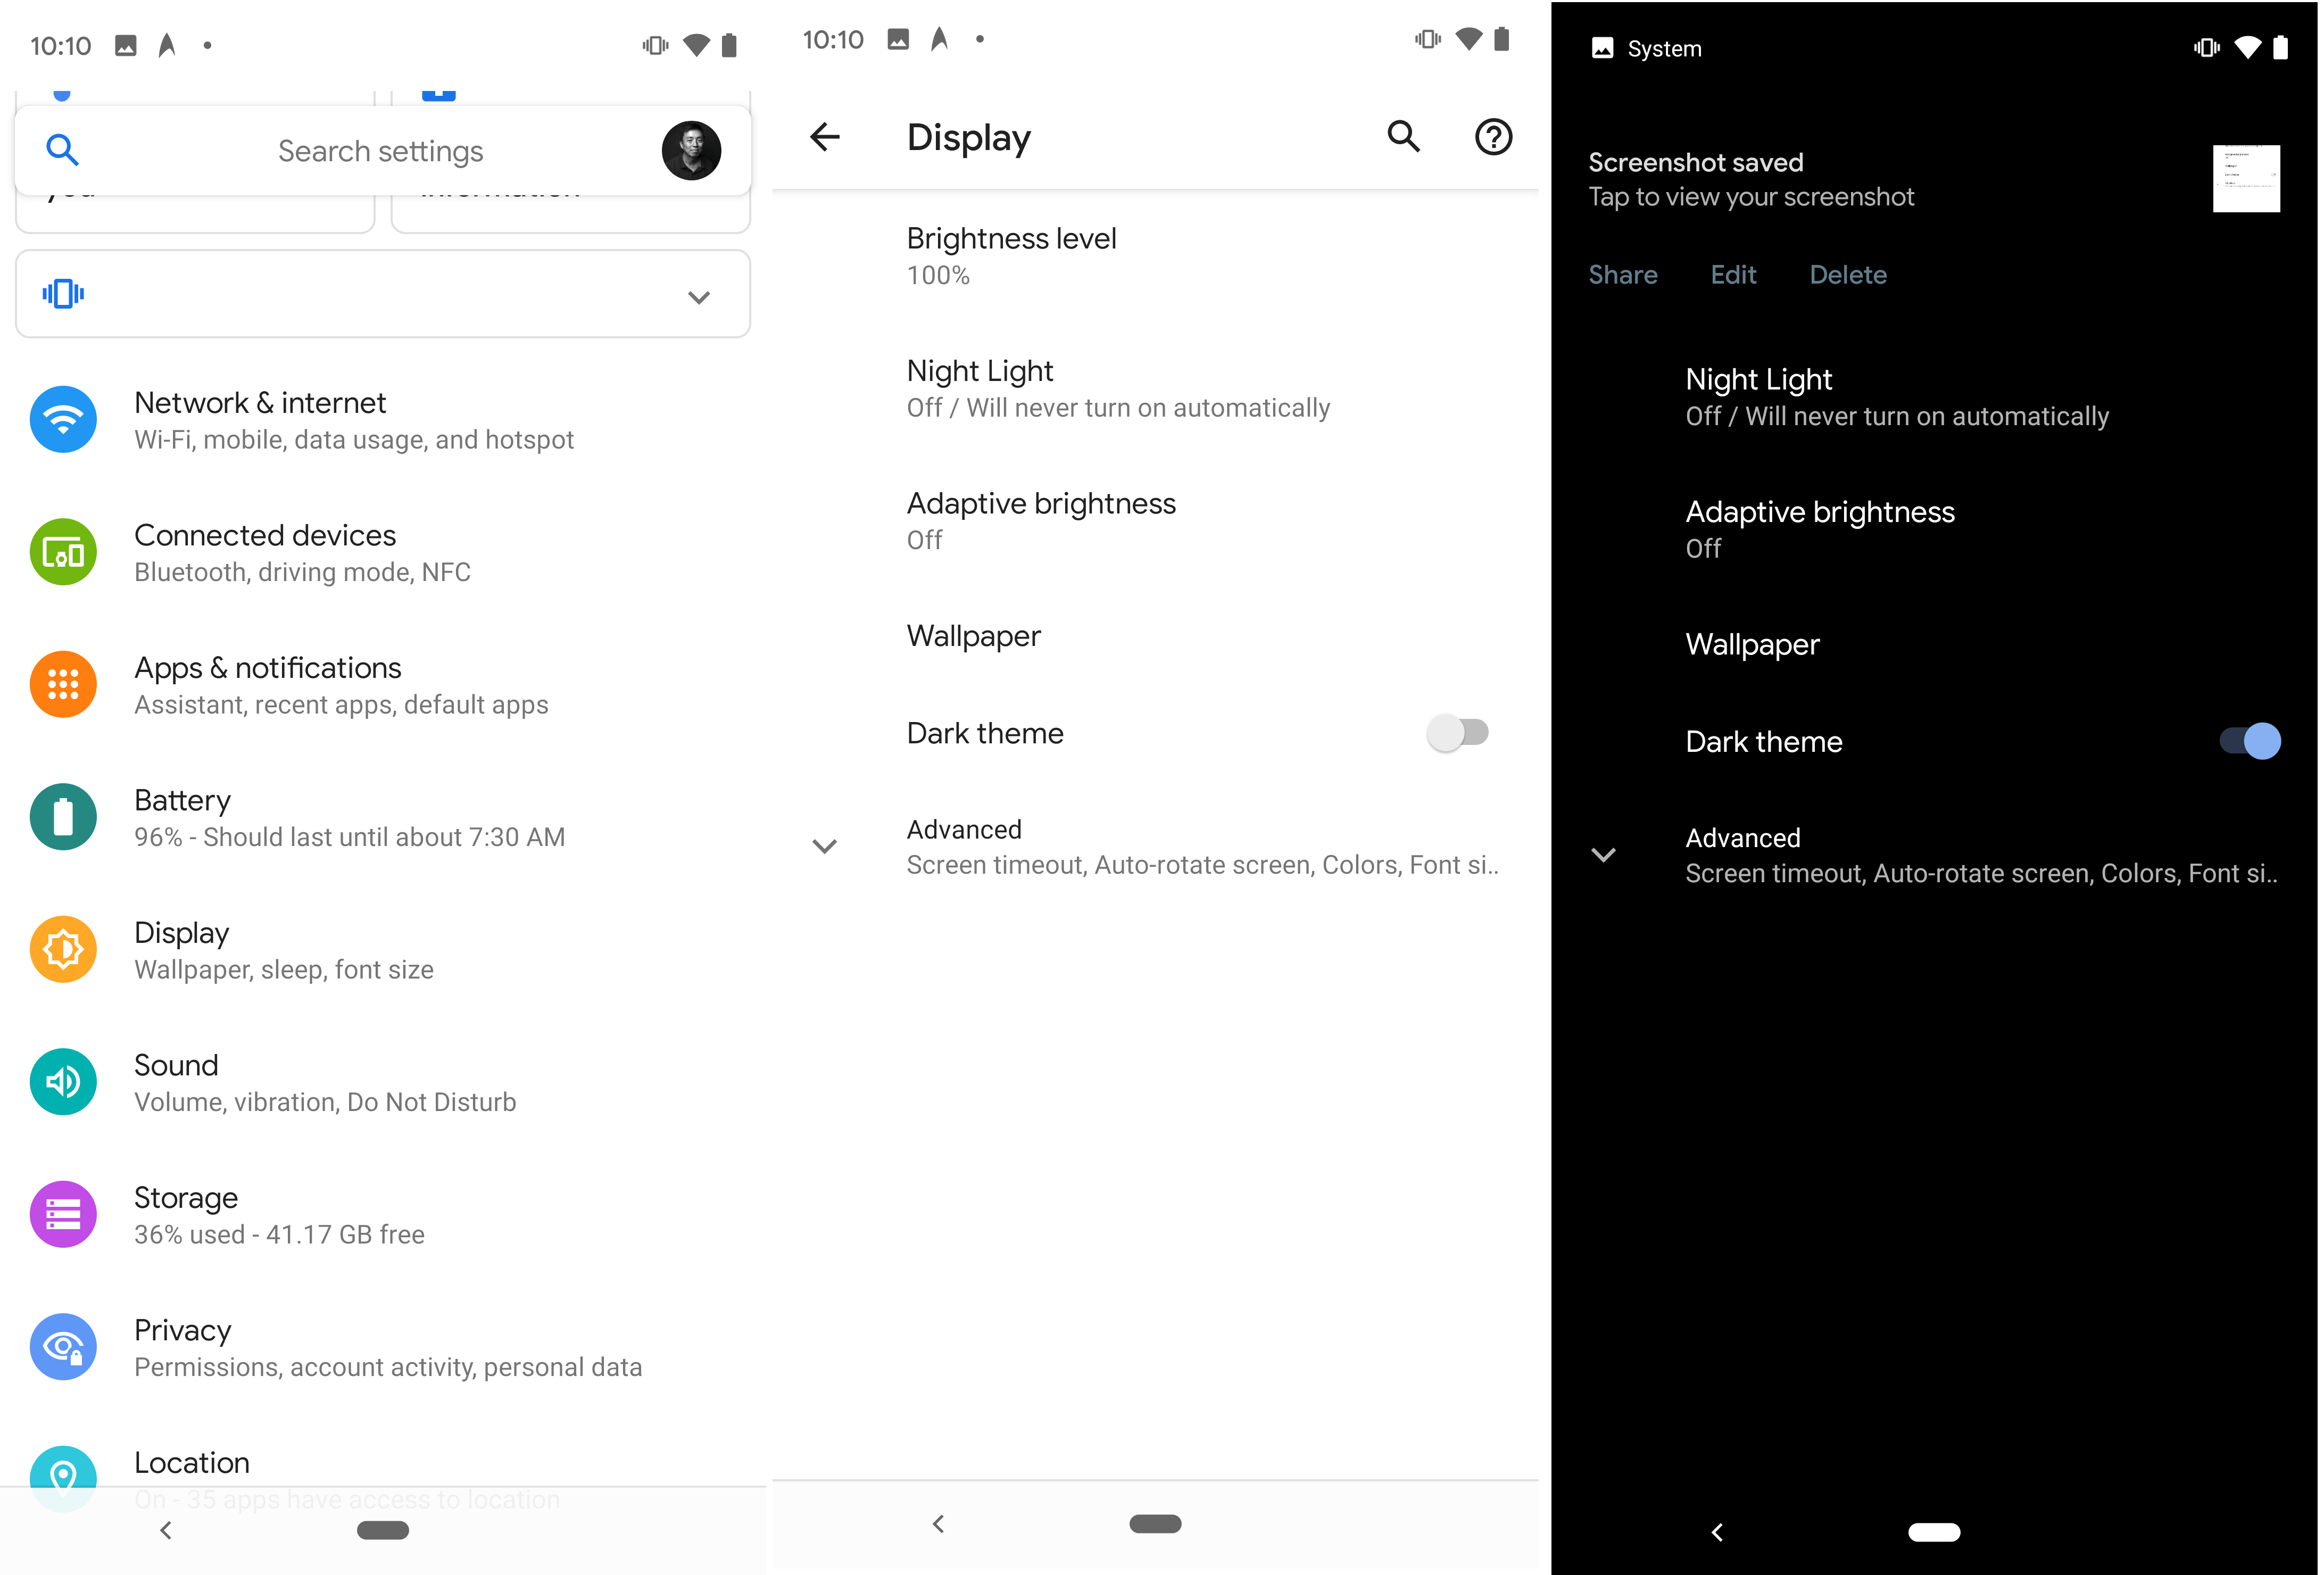Tap the Battery settings icon
Screen dimensions: 2324x1575
(x=63, y=817)
